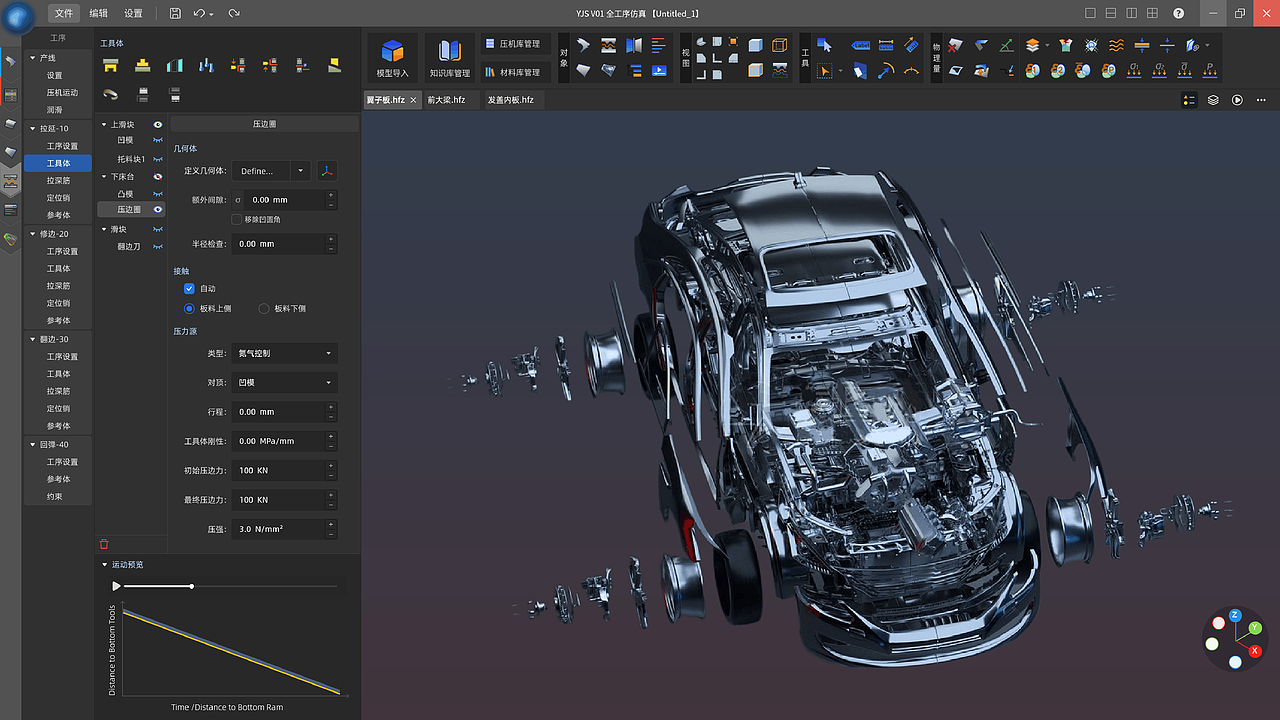1280x720 pixels.
Task: Click the orange wave lines icon
Action: click(1116, 45)
